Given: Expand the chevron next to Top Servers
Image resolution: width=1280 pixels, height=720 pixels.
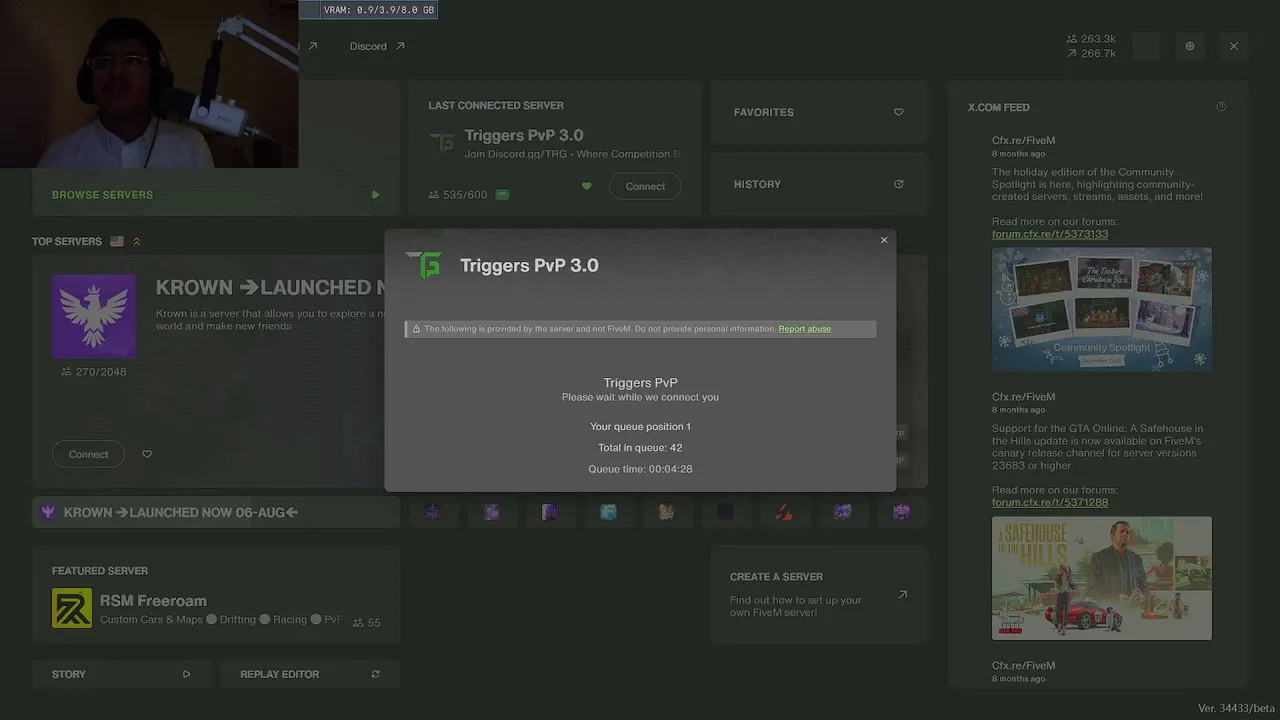Looking at the screenshot, I should click(137, 241).
